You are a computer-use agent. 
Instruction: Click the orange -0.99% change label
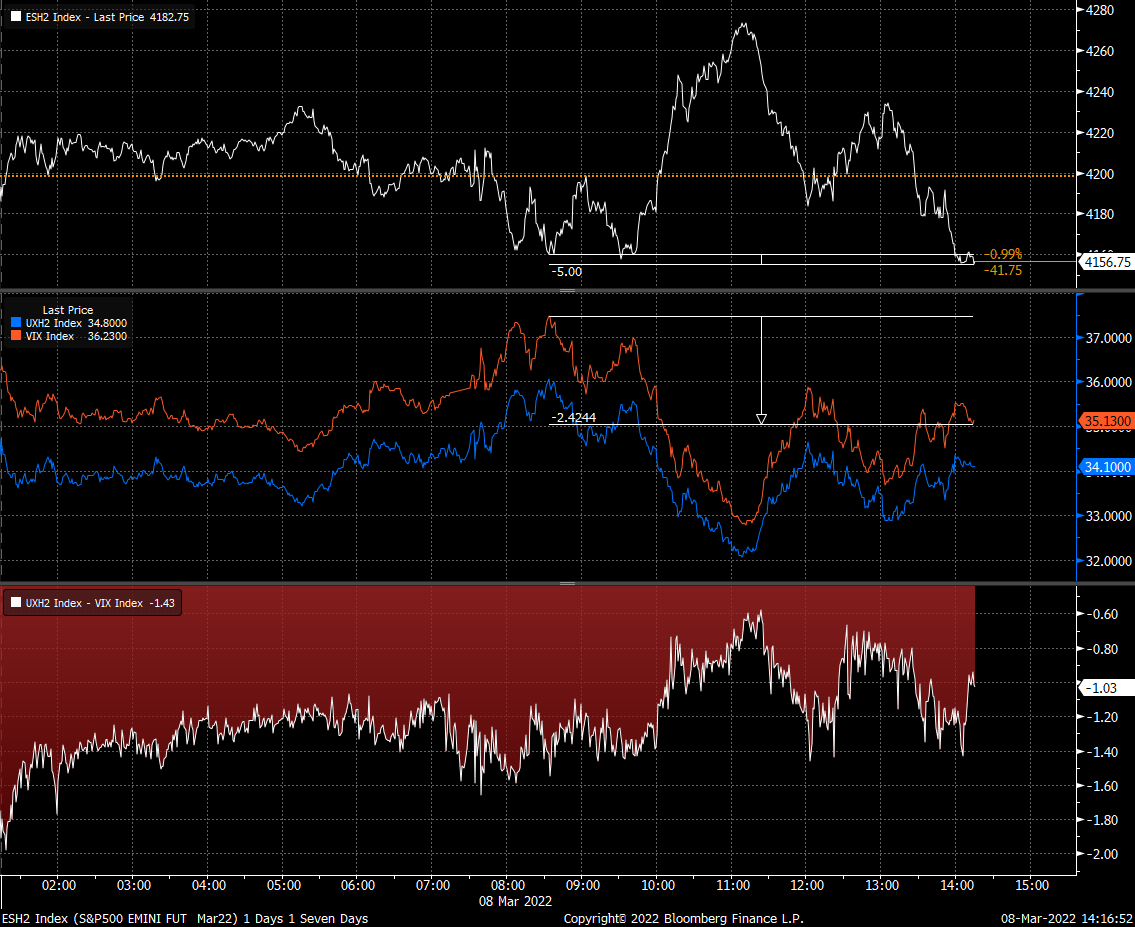point(1003,254)
